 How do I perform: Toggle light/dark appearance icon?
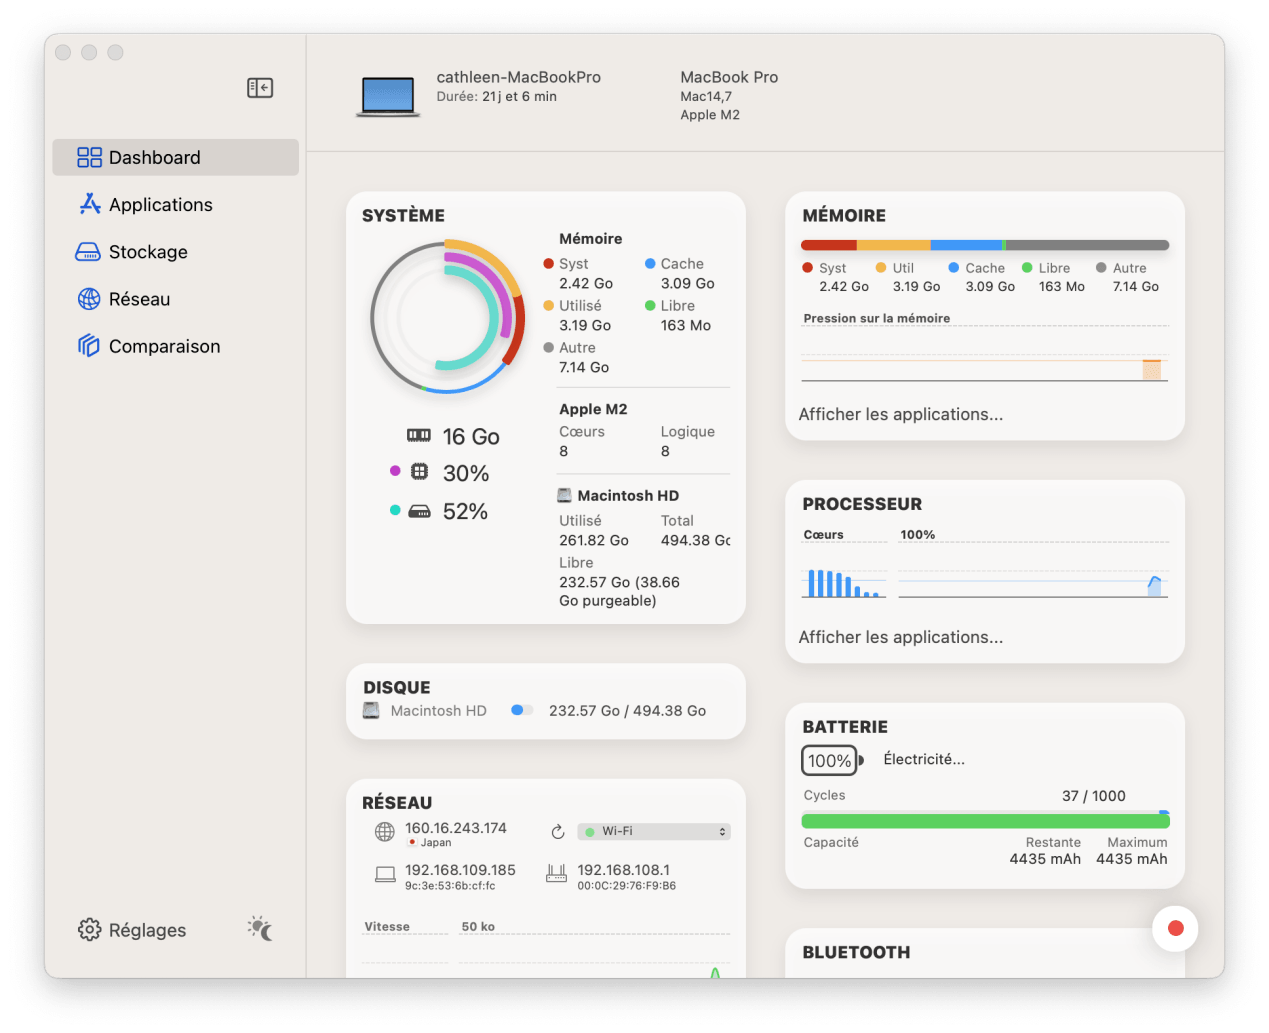tap(260, 929)
